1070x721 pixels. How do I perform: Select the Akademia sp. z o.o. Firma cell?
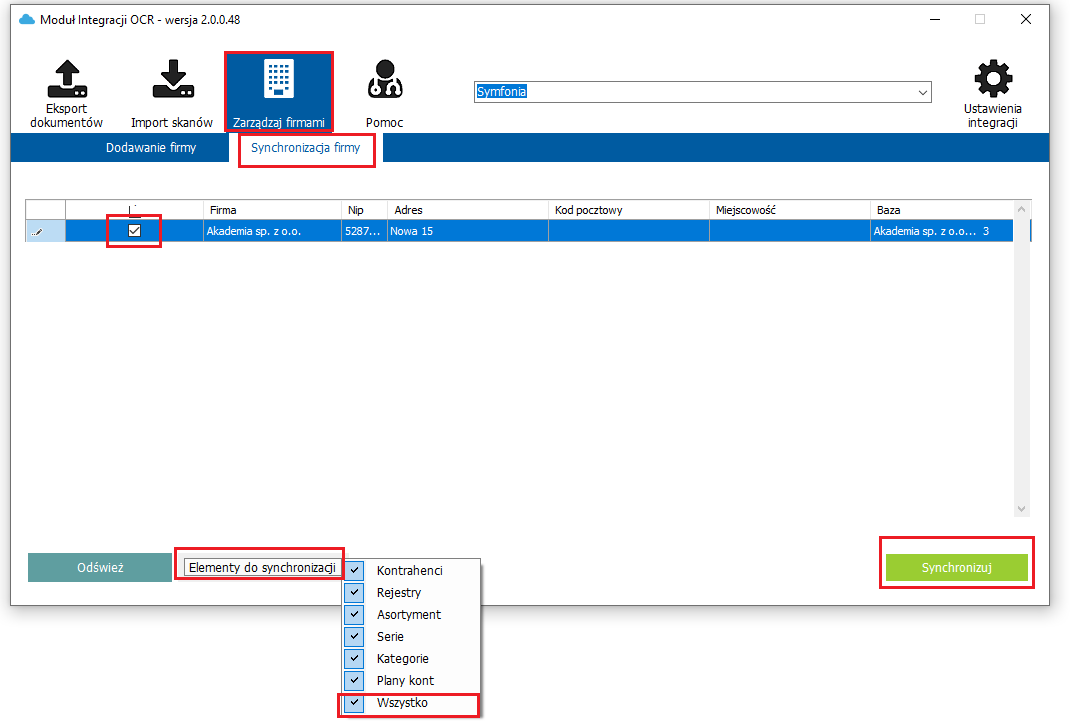(x=272, y=231)
